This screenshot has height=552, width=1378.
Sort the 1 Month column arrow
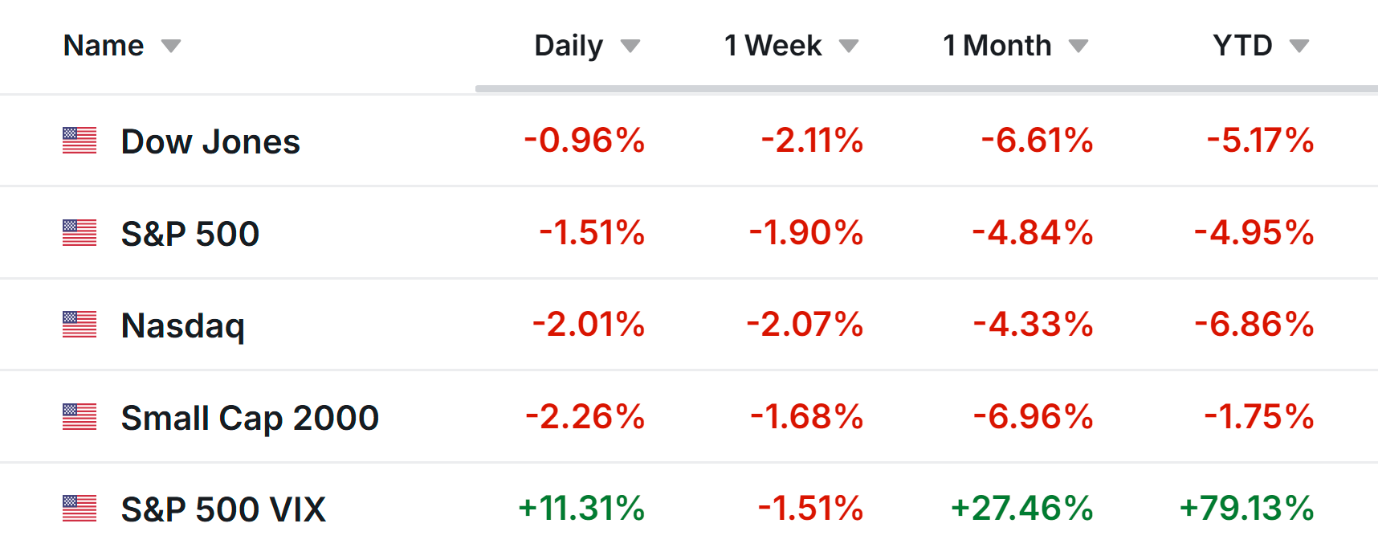click(x=1077, y=47)
